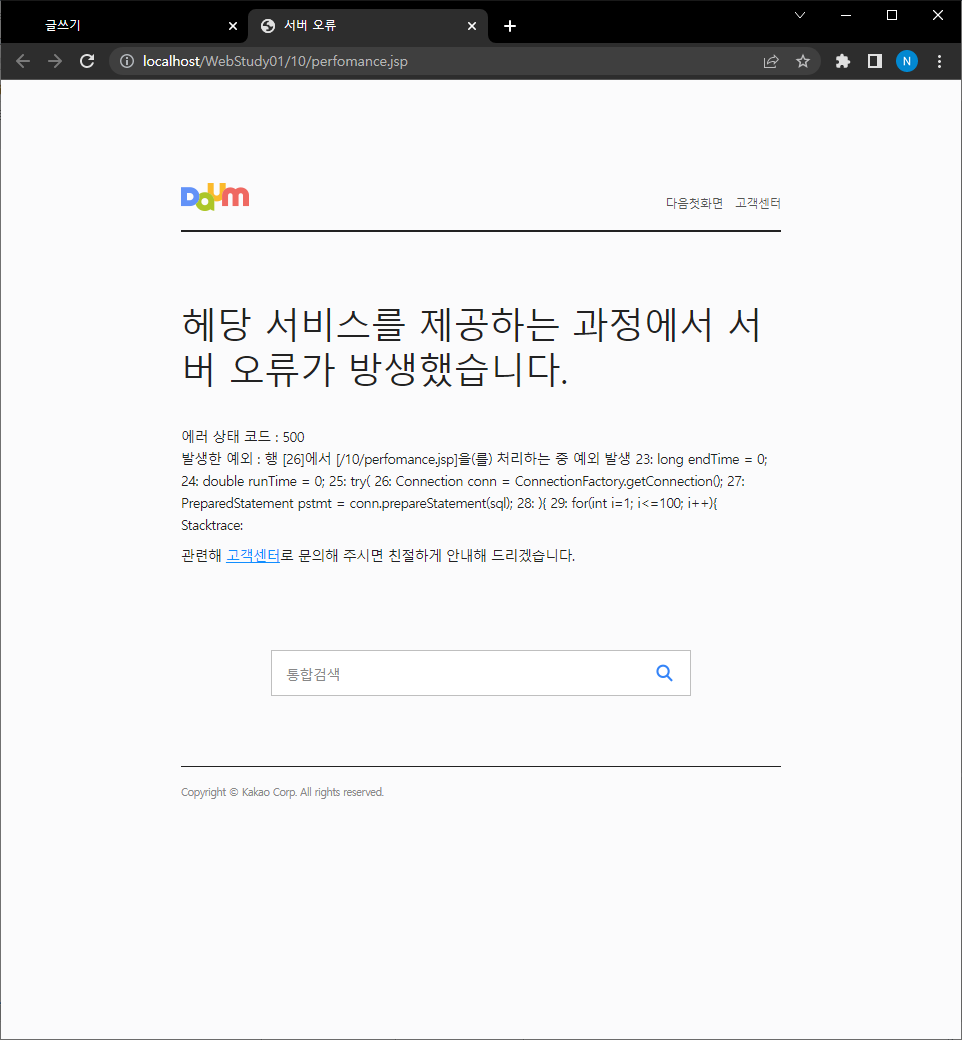Maximize the browser window
This screenshot has width=962, height=1040.
click(x=892, y=15)
